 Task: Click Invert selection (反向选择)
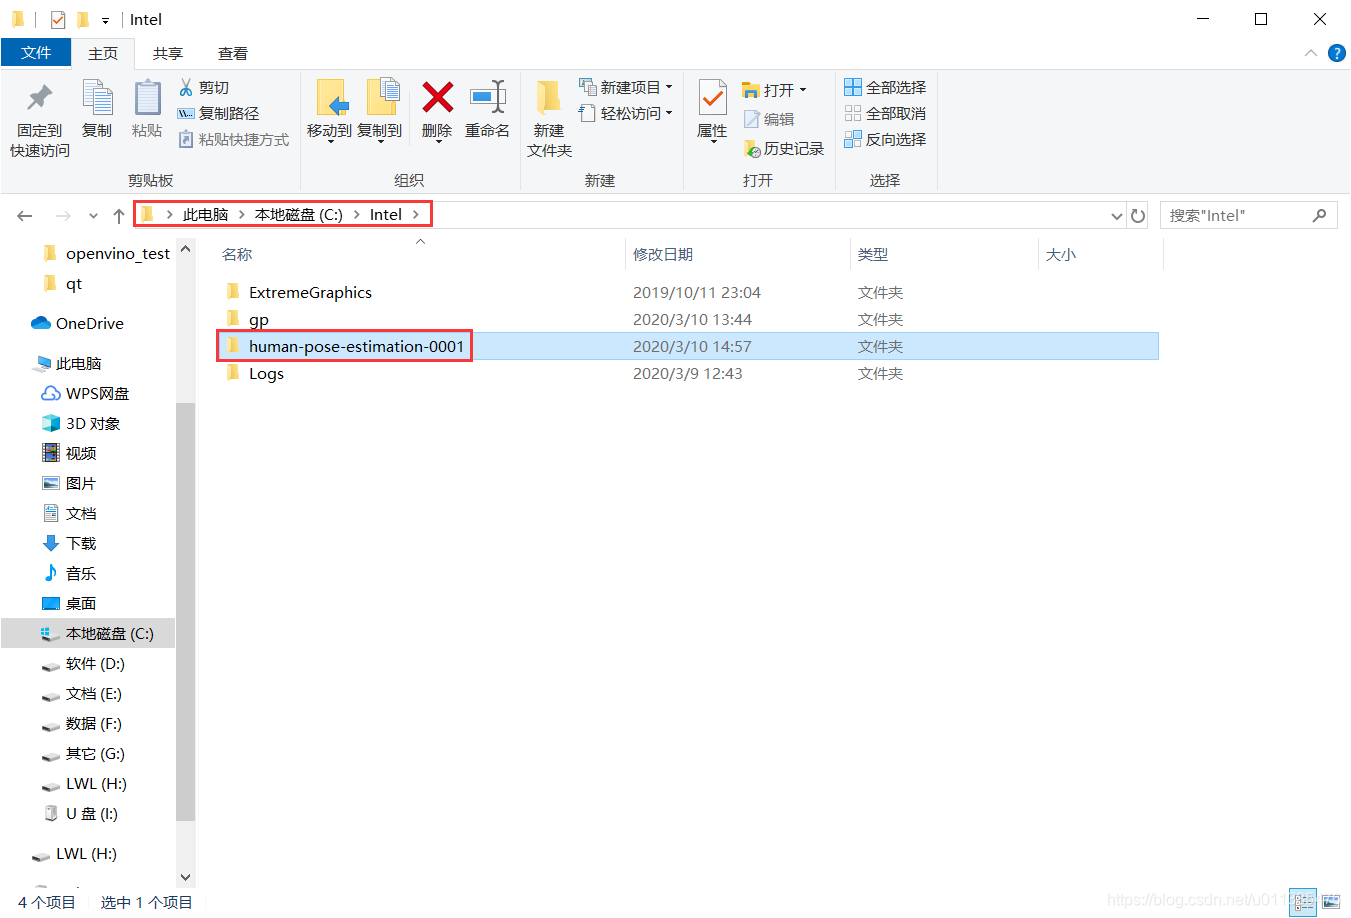(x=885, y=140)
